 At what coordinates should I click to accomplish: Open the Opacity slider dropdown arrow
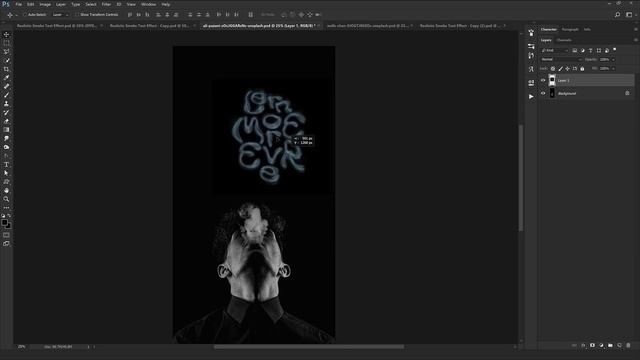(613, 60)
